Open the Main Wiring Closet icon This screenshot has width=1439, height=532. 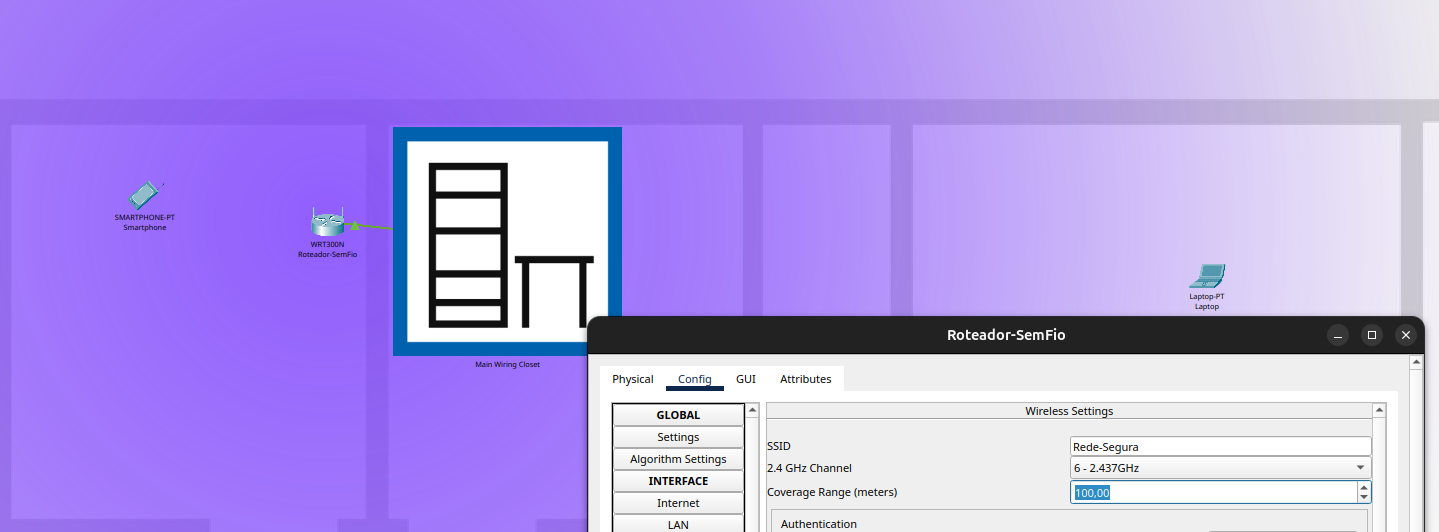click(x=507, y=241)
